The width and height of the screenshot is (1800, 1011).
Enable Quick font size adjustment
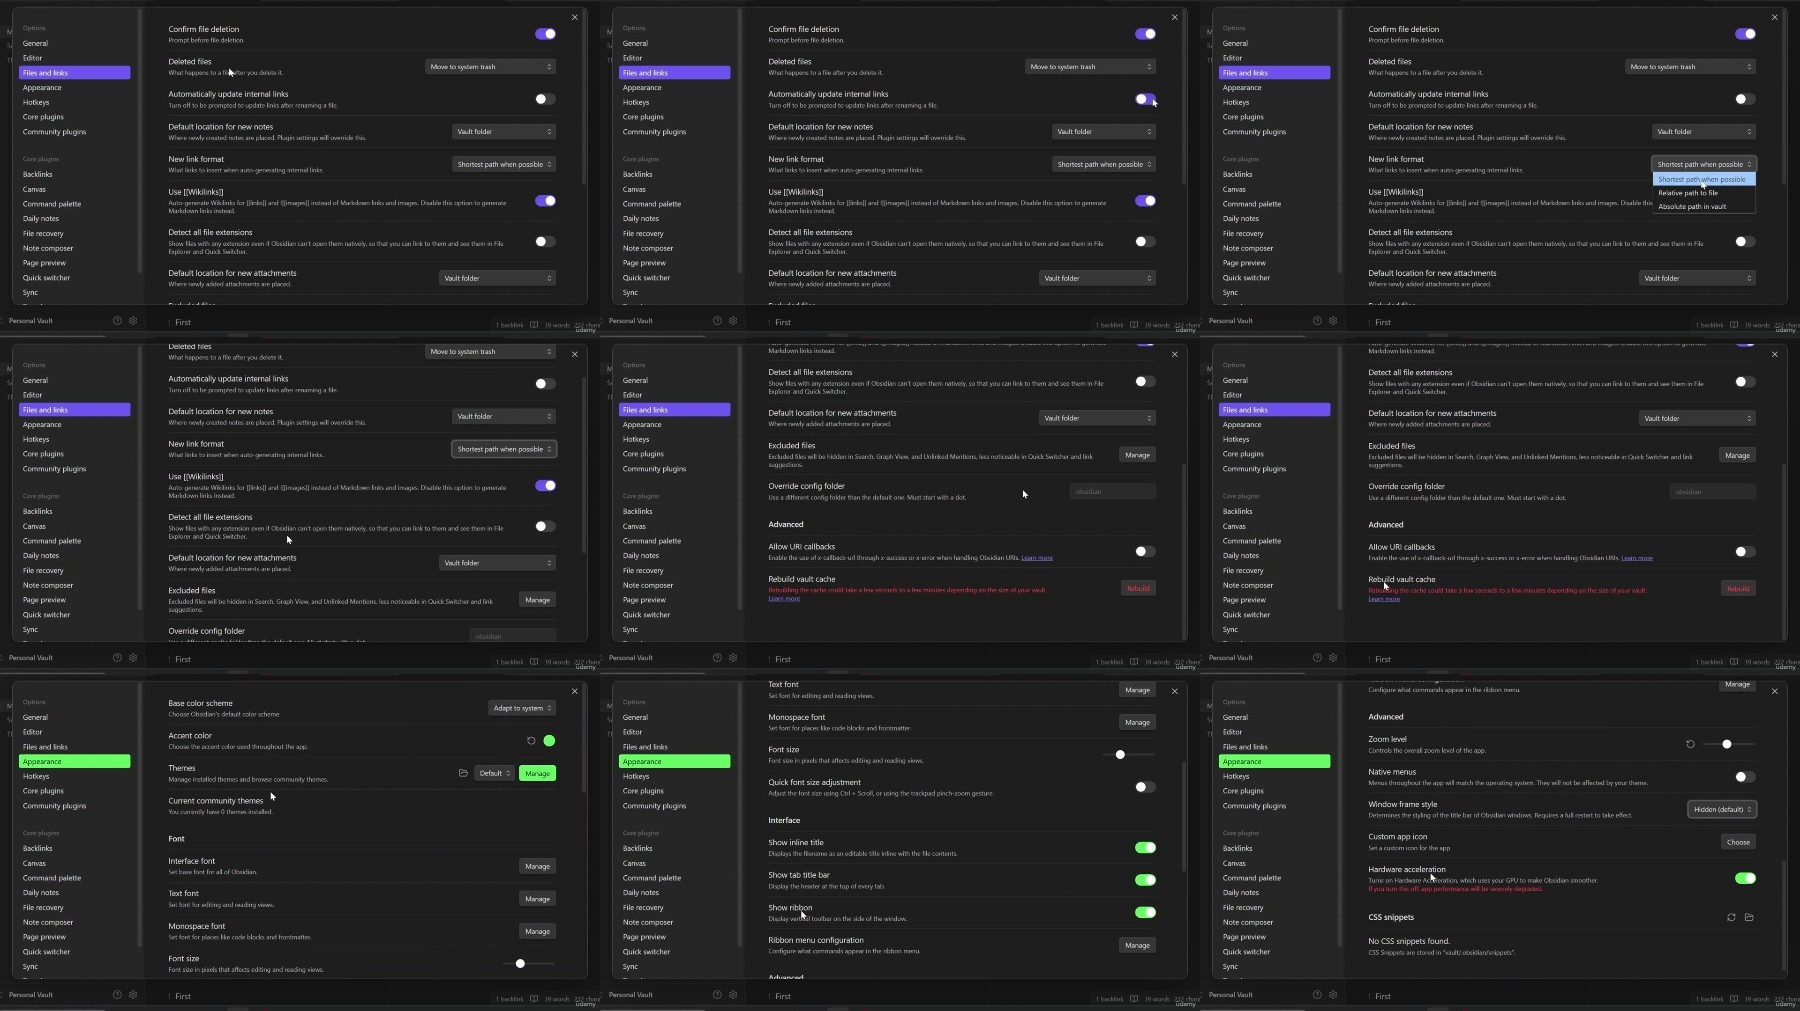(1145, 787)
